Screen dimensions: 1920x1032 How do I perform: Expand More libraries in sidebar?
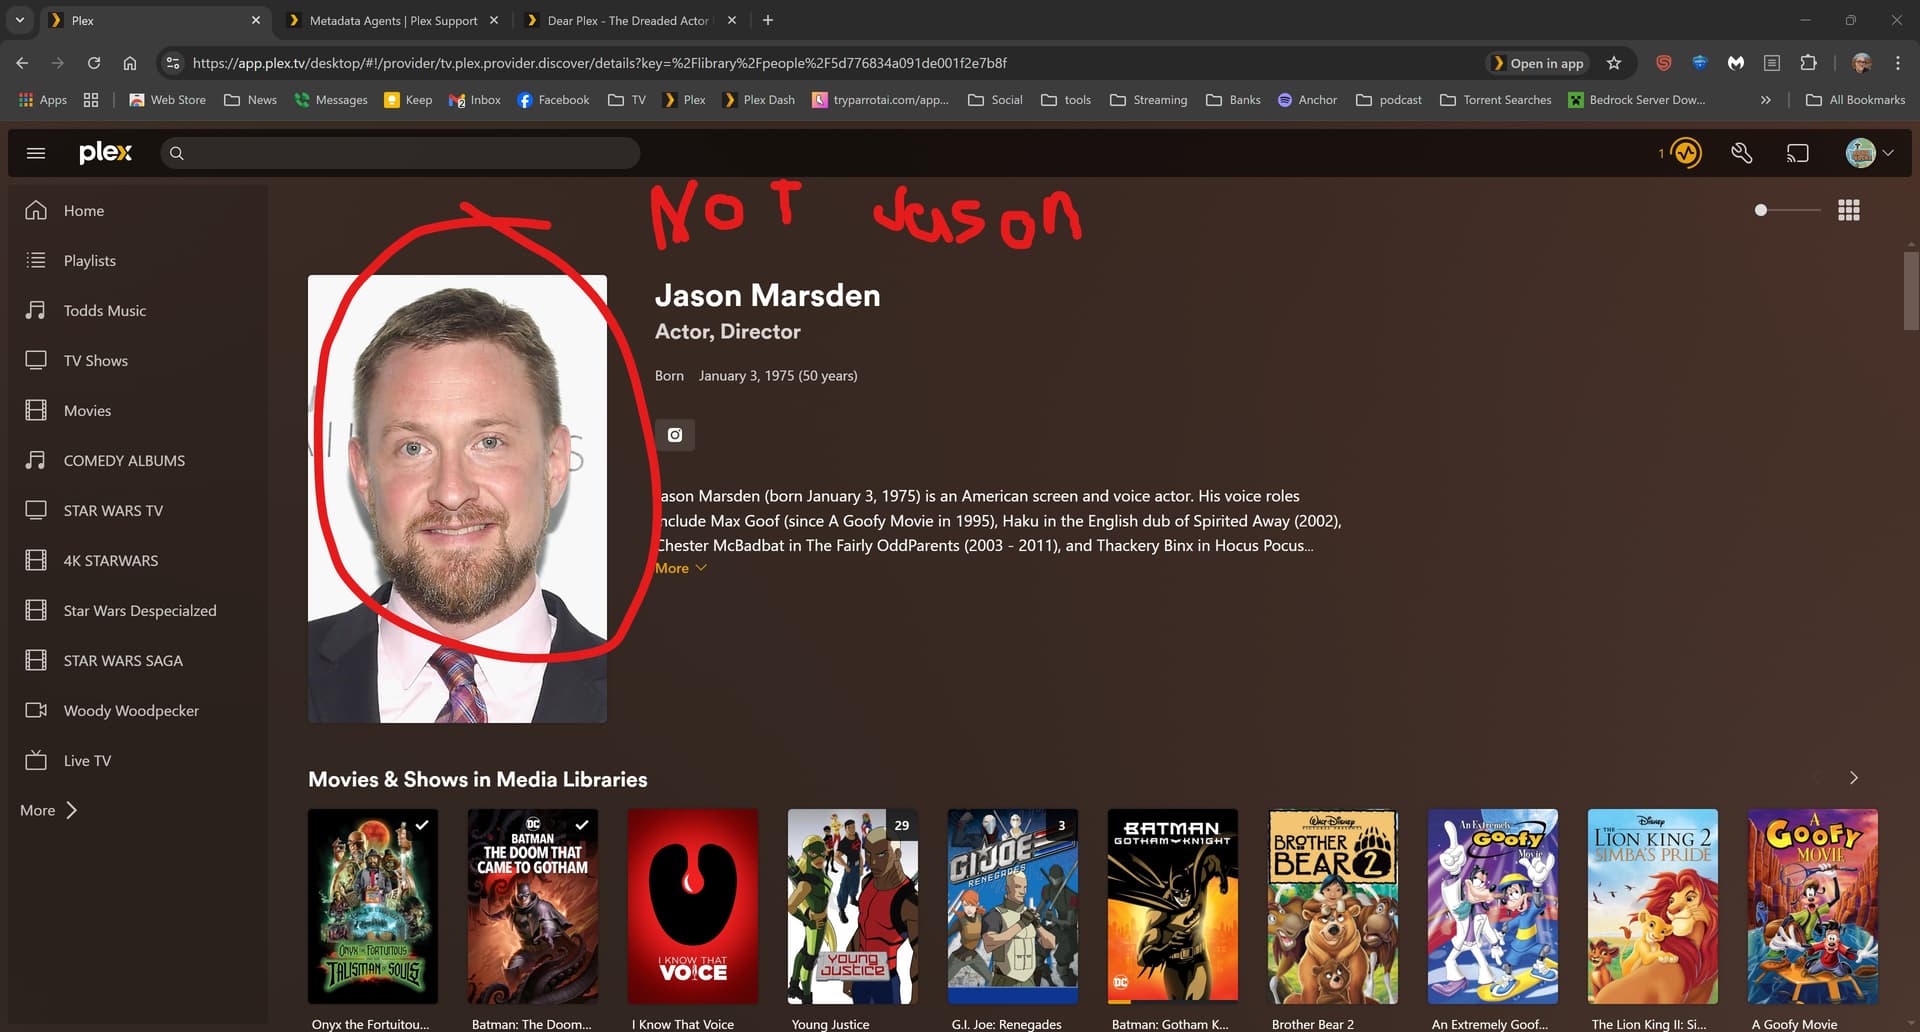click(x=49, y=810)
